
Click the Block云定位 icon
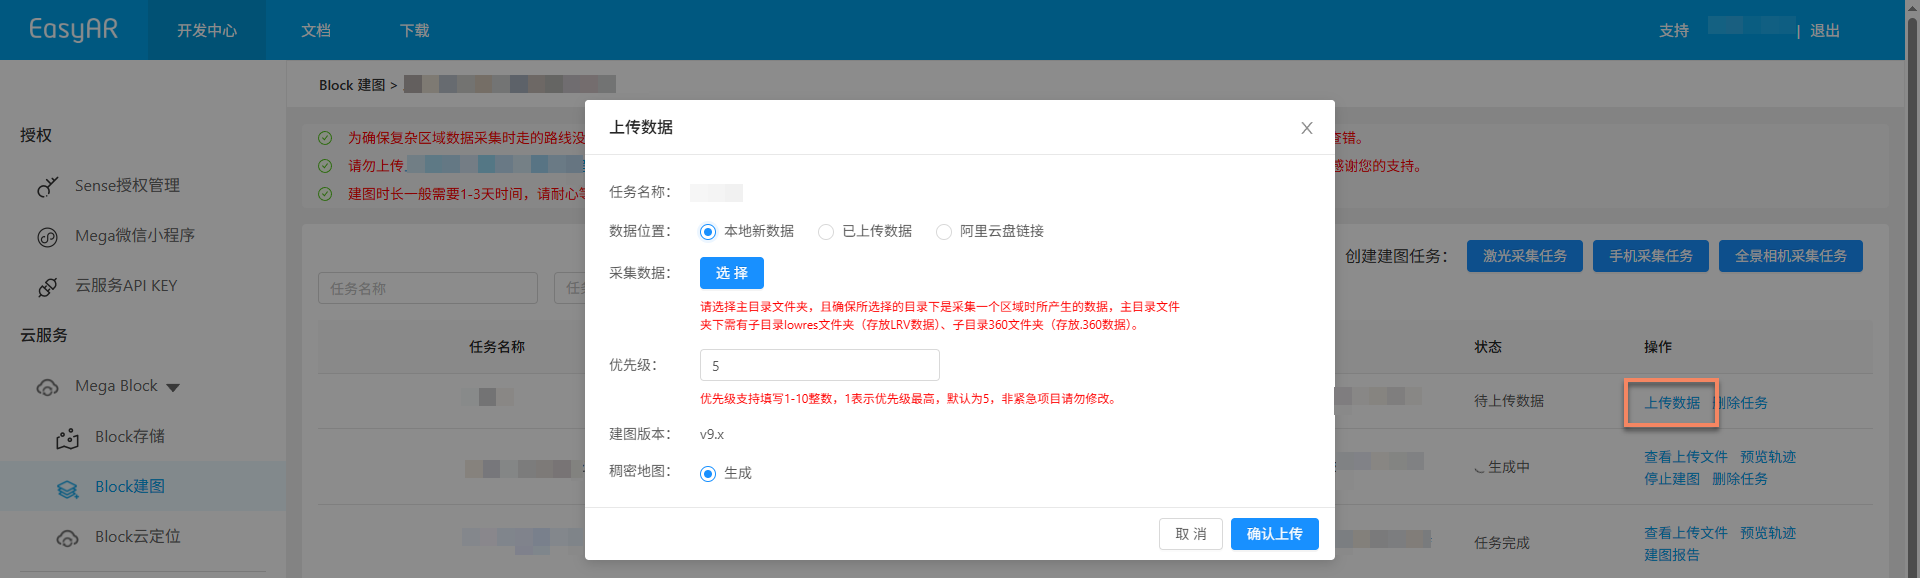tap(67, 538)
